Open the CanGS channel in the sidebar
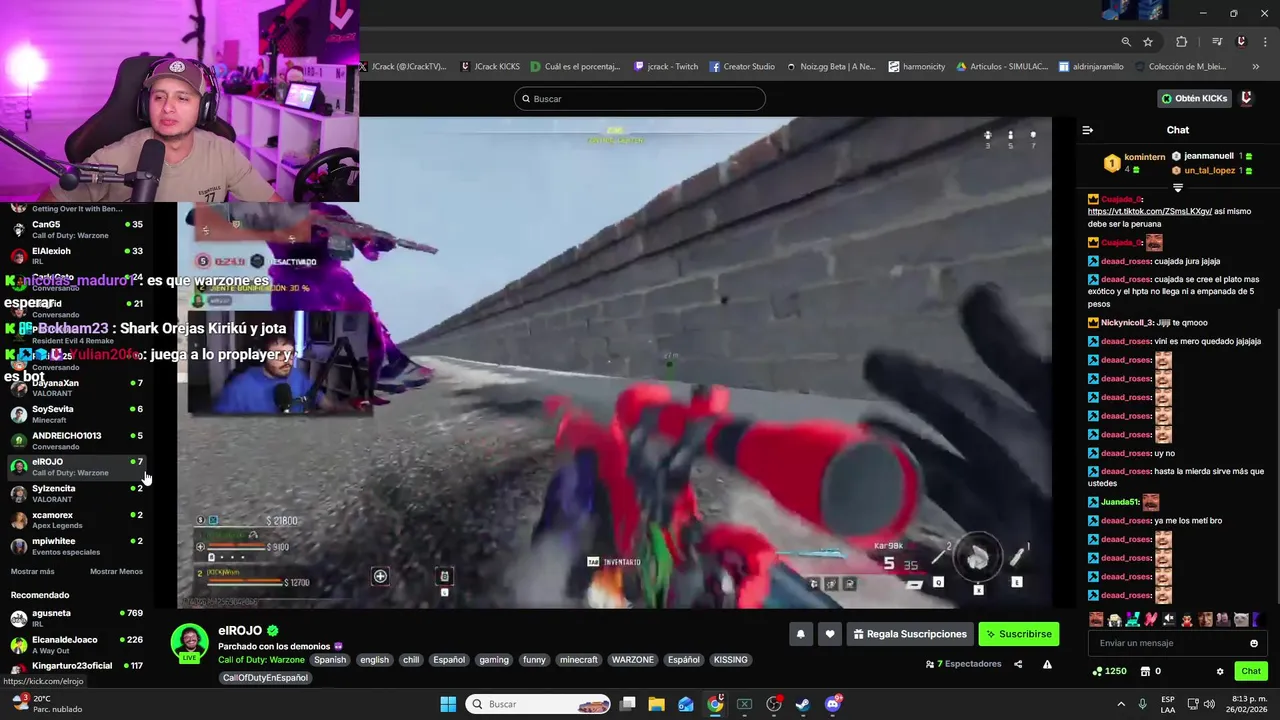Image resolution: width=1280 pixels, height=720 pixels. [x=76, y=229]
